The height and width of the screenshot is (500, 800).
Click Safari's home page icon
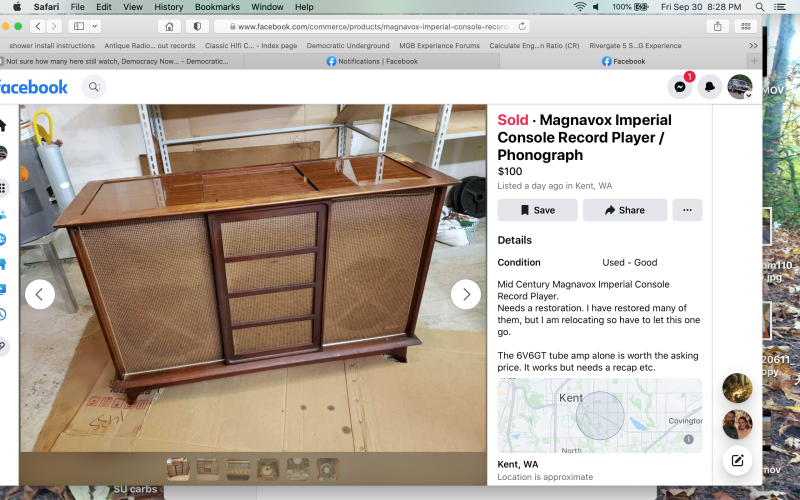[x=169, y=27]
